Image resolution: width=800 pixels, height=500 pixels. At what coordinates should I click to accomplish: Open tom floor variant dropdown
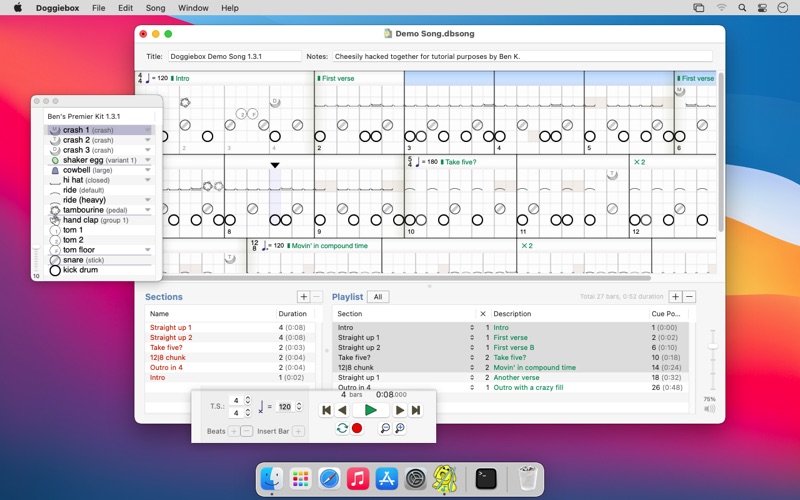[147, 250]
